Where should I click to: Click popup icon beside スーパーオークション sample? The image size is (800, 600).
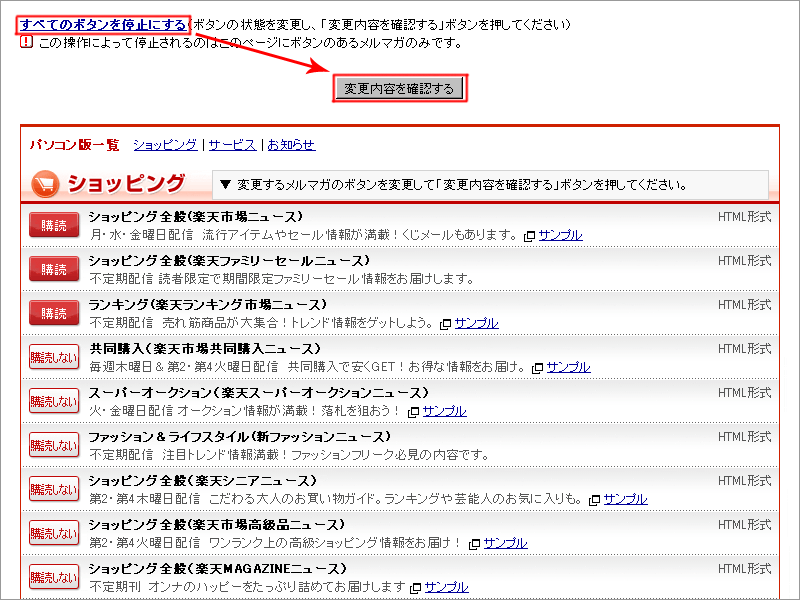point(413,412)
